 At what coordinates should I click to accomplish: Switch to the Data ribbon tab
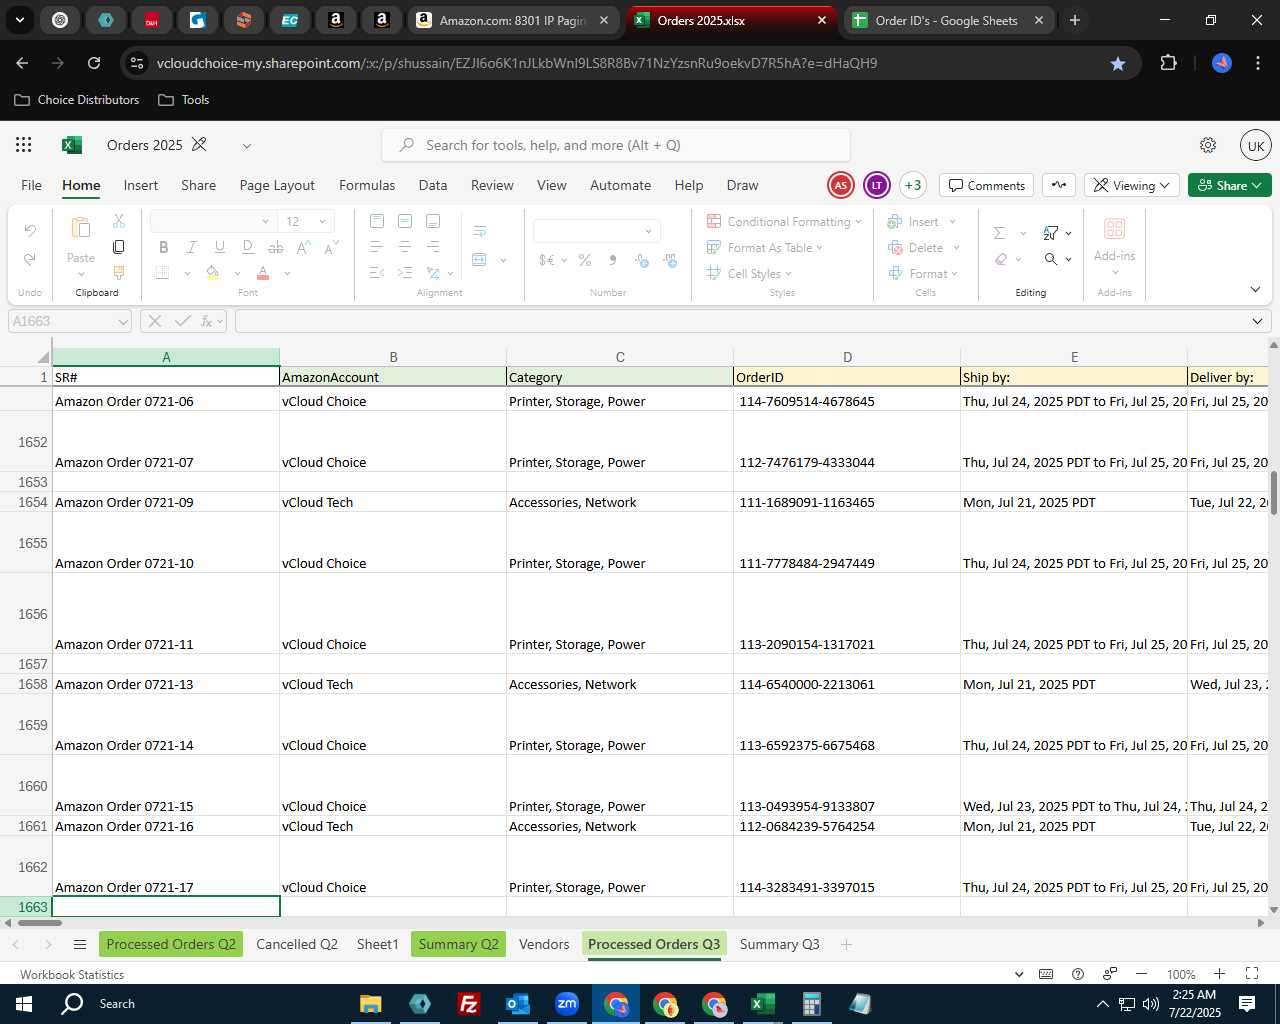pyautogui.click(x=433, y=185)
